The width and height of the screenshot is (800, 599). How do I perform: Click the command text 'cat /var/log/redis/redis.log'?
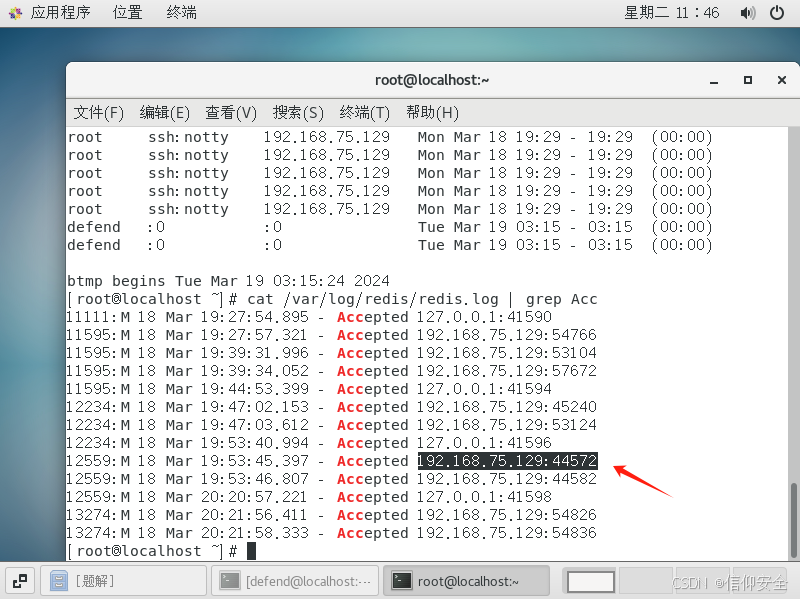coord(373,299)
